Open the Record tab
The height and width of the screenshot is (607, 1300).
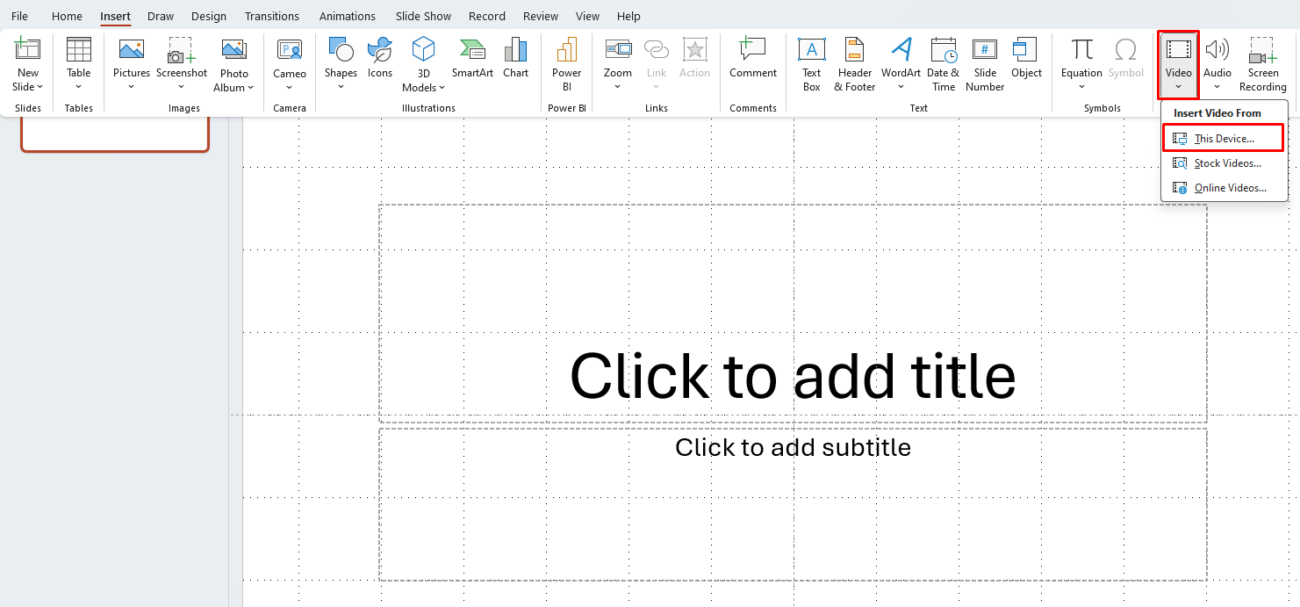[487, 16]
